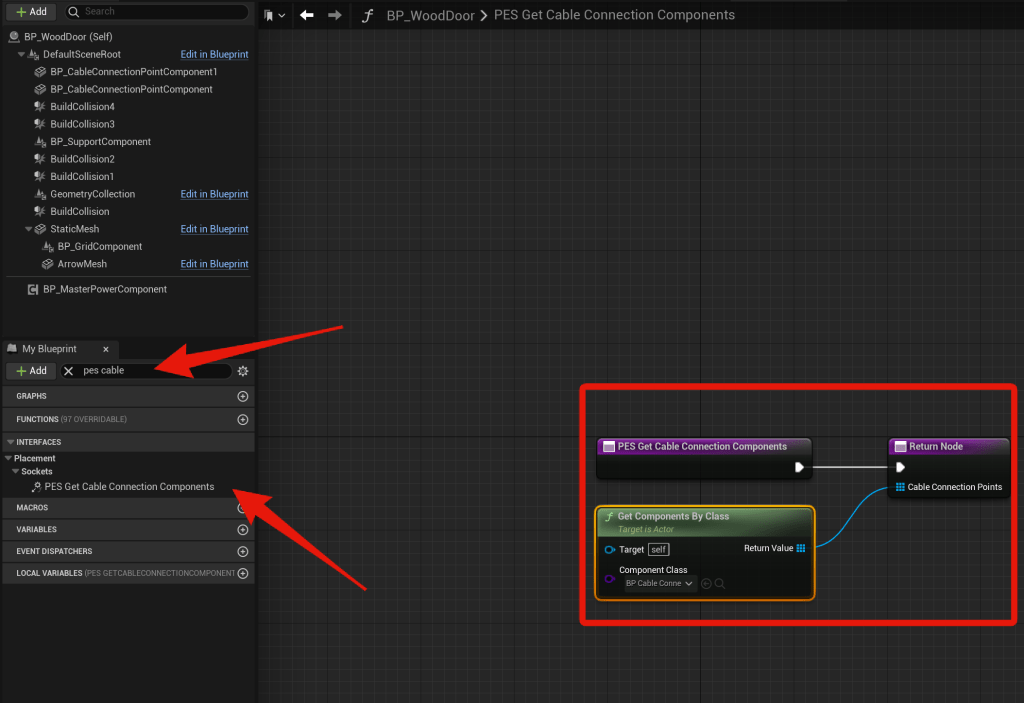Open the bookmarks dropdown in graph toolbar
Viewport: 1024px width, 703px height.
click(x=275, y=15)
